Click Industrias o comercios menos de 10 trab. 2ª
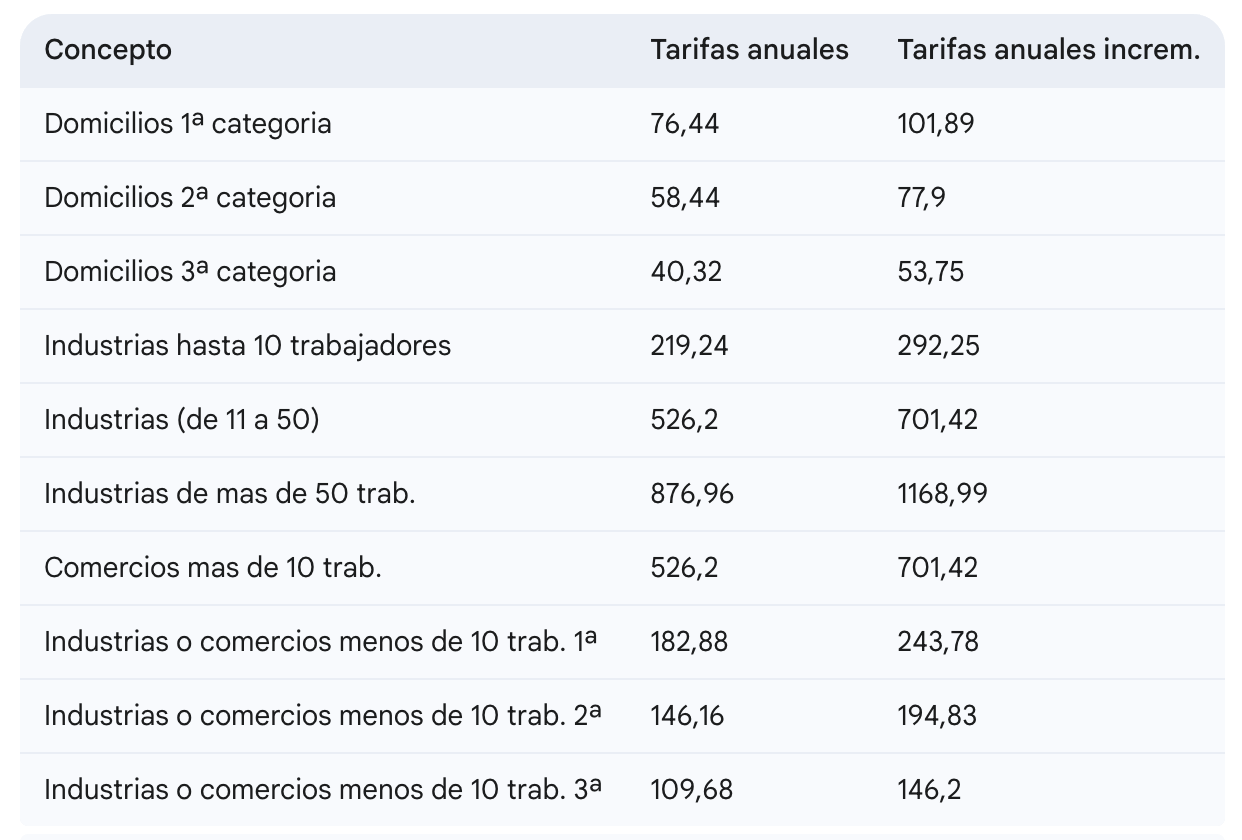Viewport: 1242px width, 840px height. point(322,716)
